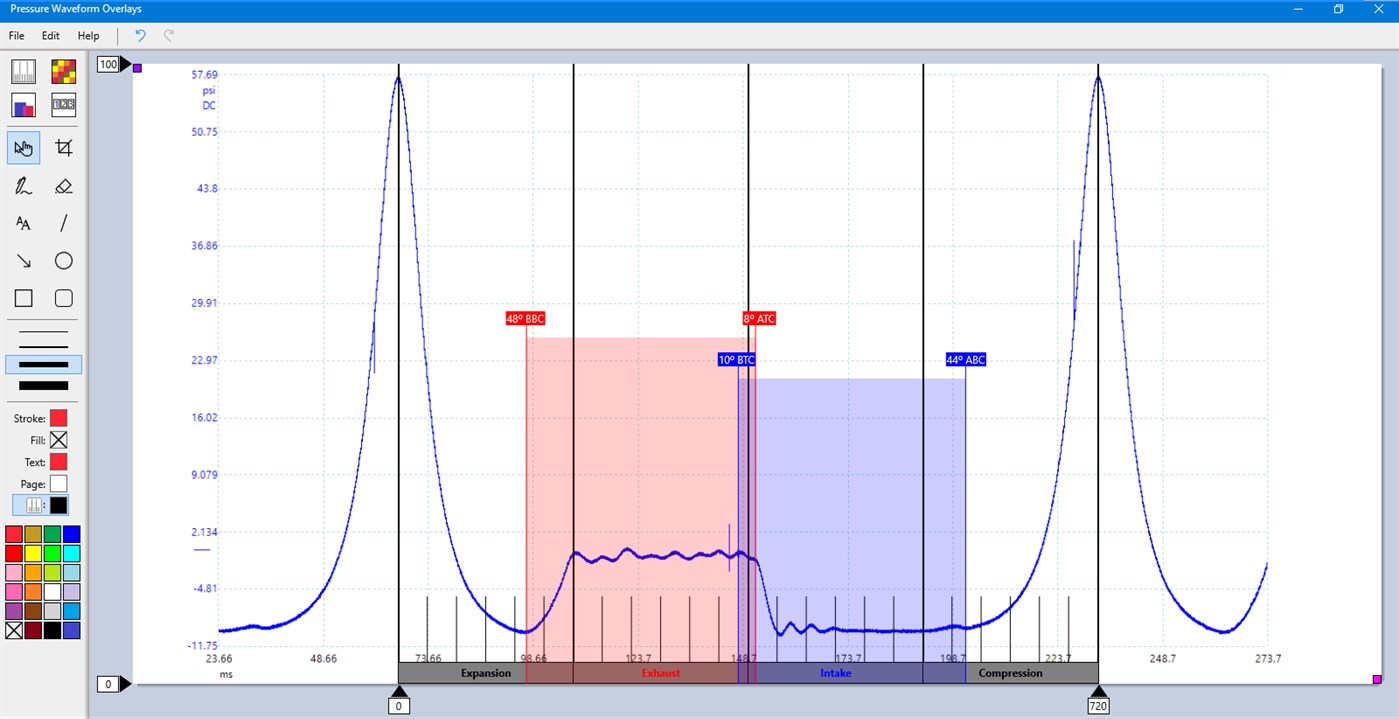Select the crop tool
Screen dimensions: 1399x719
(63, 147)
